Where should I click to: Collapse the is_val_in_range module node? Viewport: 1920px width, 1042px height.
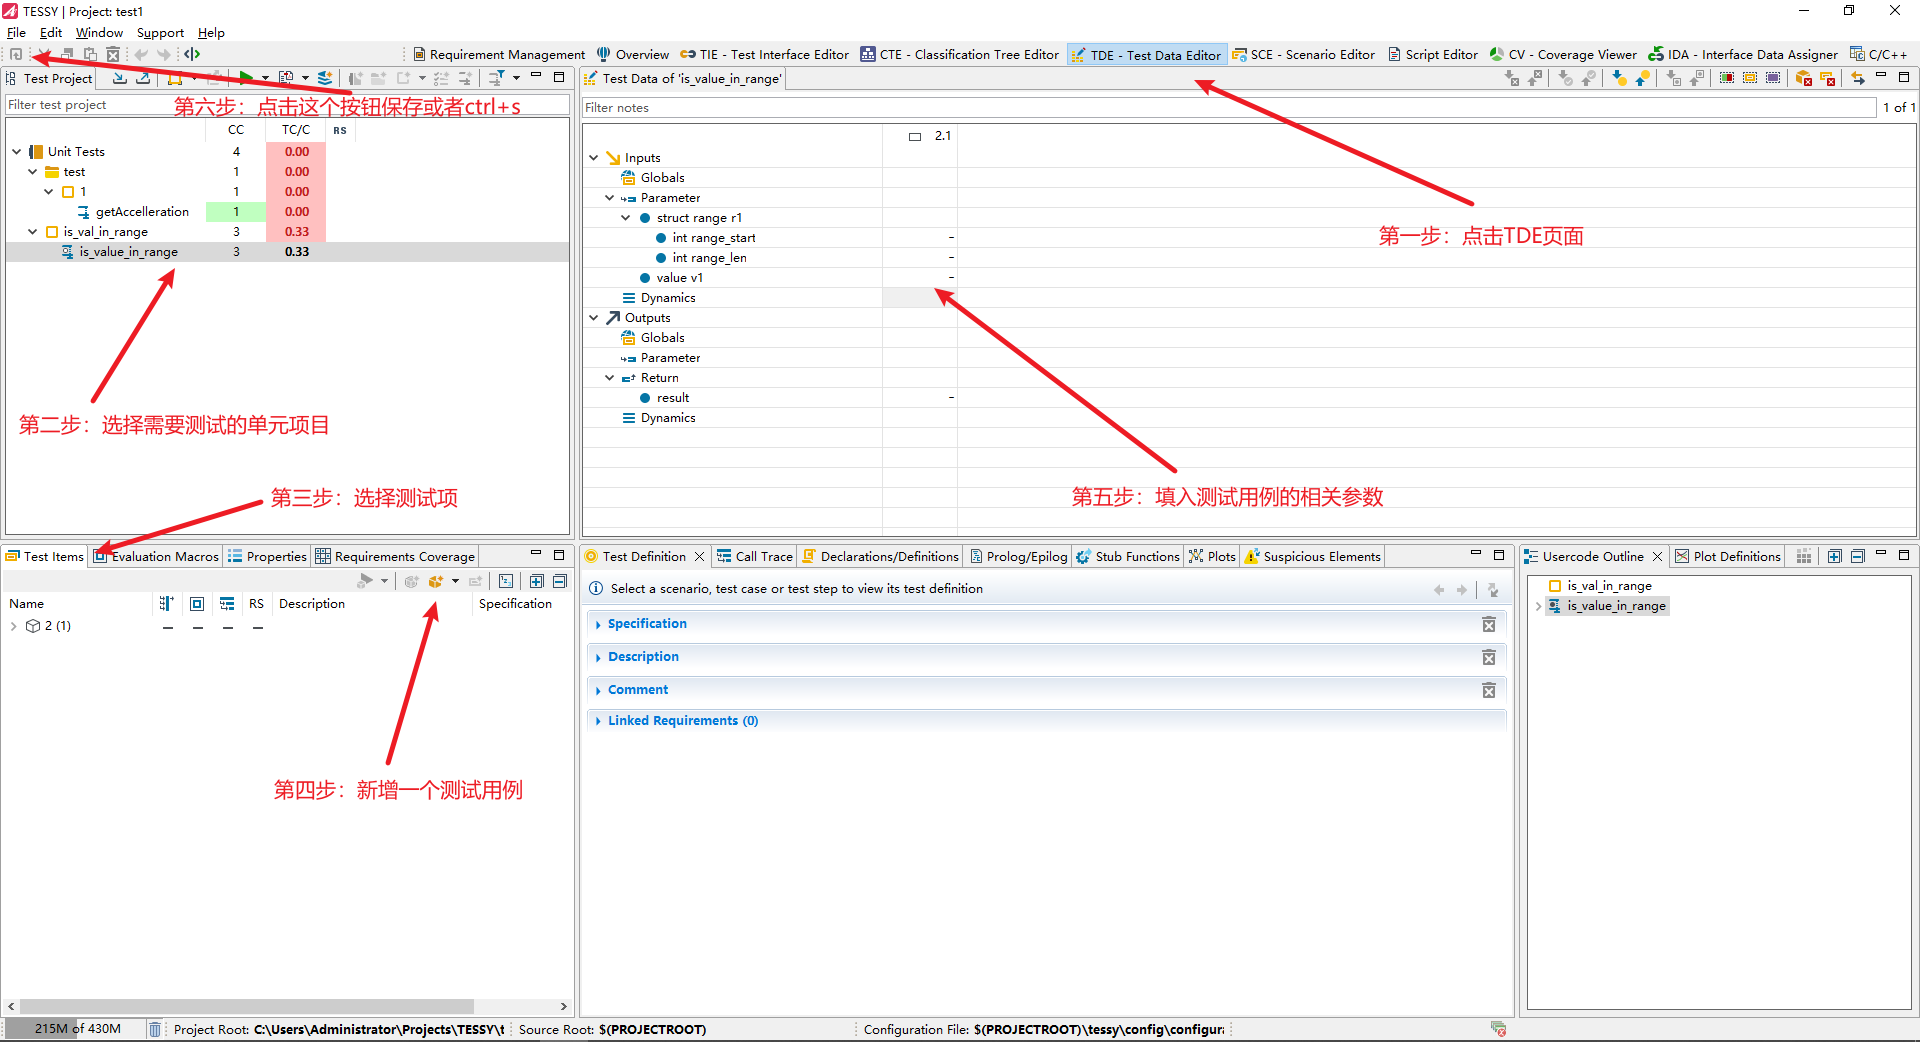(x=33, y=232)
